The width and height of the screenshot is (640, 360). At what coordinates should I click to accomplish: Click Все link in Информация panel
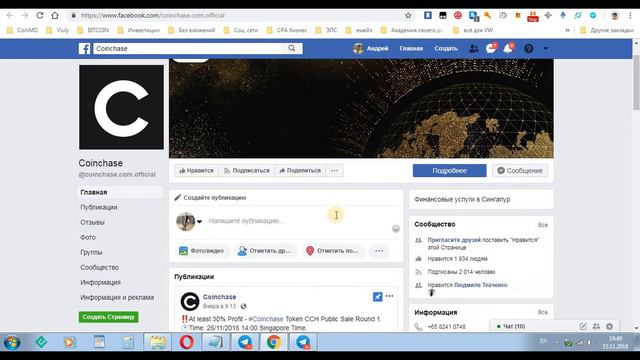(x=542, y=312)
